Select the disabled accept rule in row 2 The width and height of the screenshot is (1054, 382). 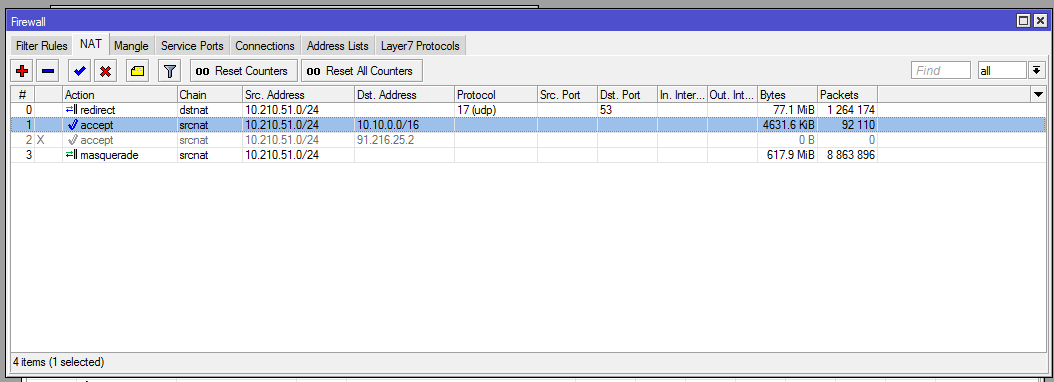tap(528, 140)
